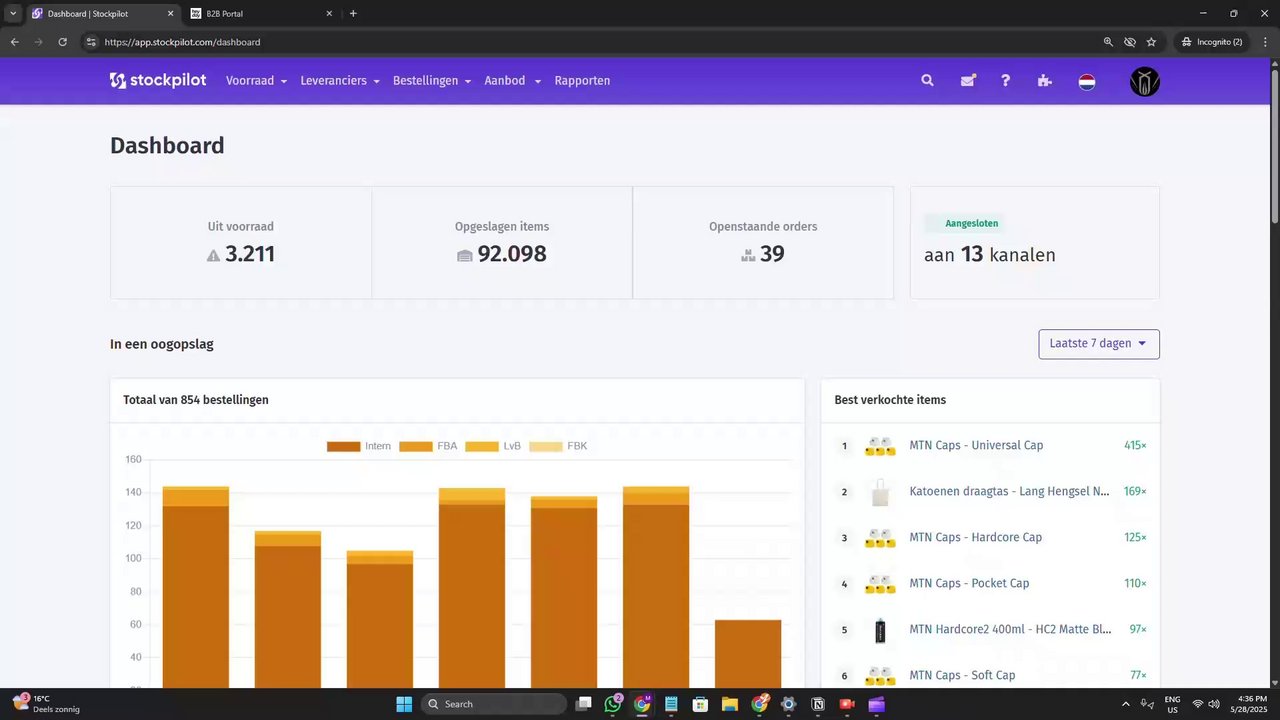Click the Opgeslagen items 92.098 card
The image size is (1280, 720).
coord(502,242)
